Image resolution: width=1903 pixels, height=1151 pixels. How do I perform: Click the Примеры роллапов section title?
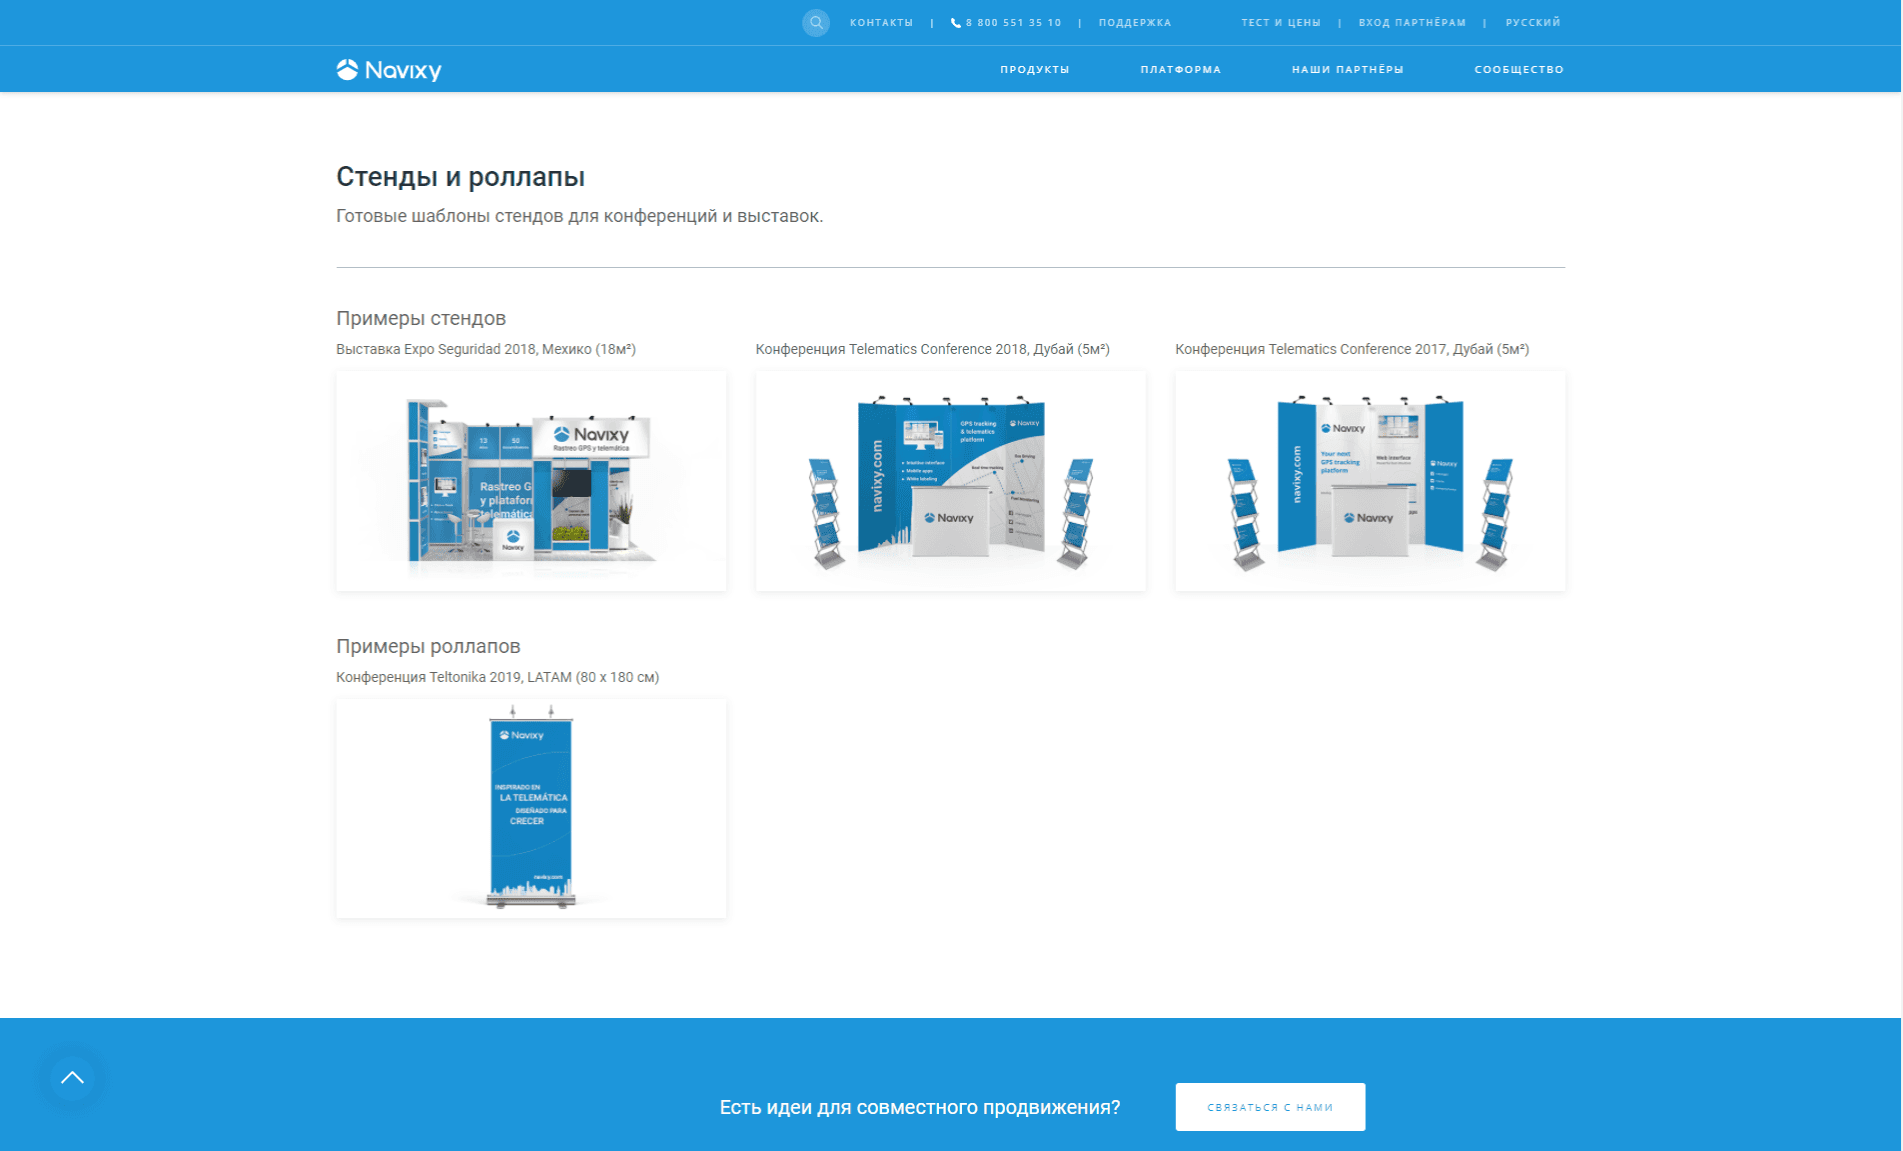428,646
